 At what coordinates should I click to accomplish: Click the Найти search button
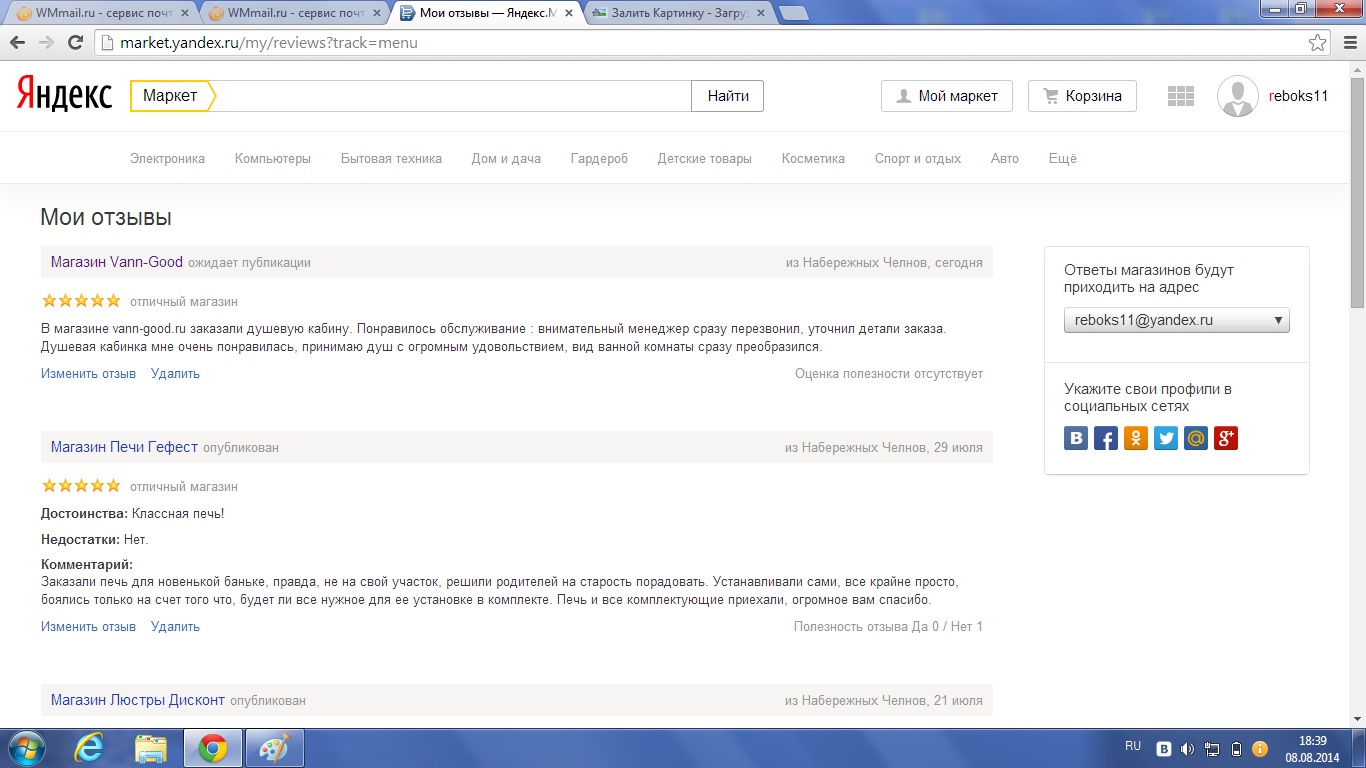click(728, 96)
